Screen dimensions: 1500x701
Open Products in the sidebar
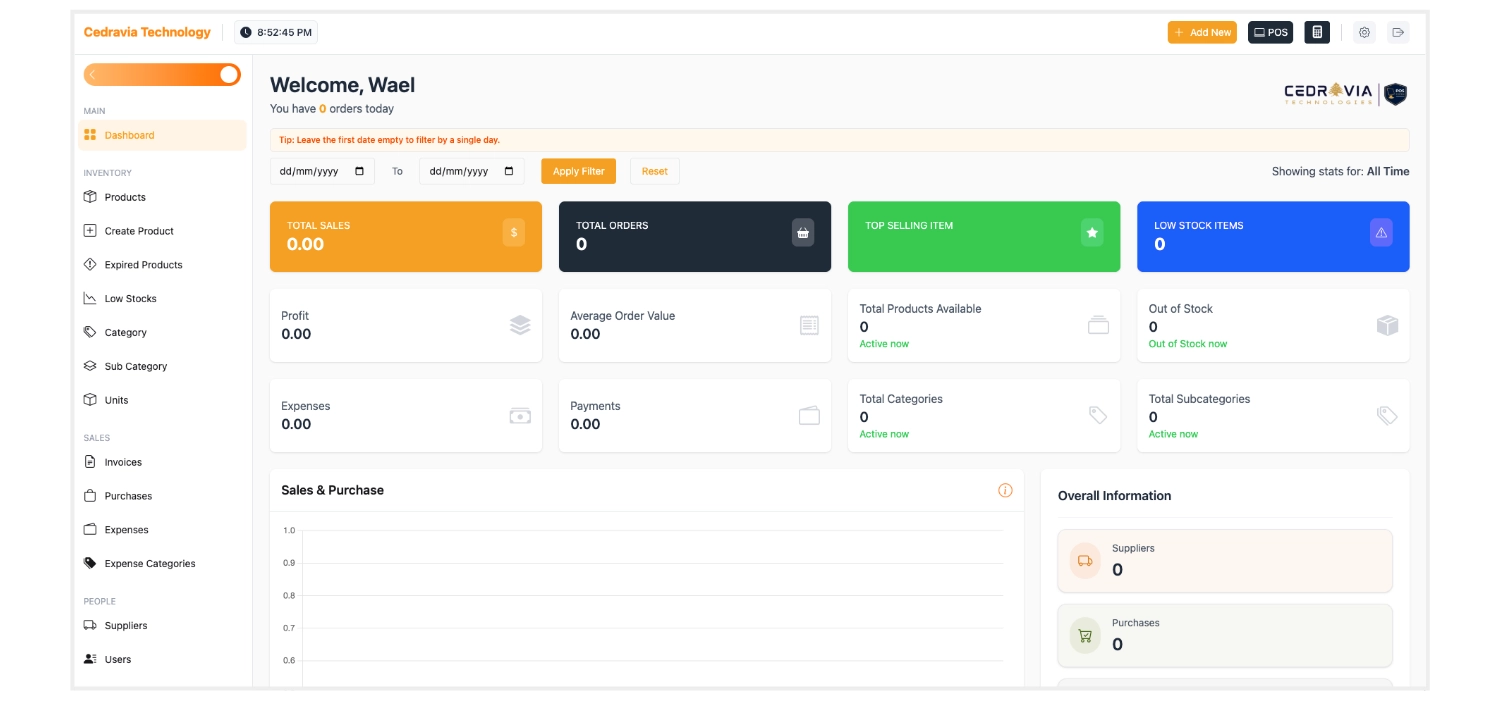click(x=125, y=197)
